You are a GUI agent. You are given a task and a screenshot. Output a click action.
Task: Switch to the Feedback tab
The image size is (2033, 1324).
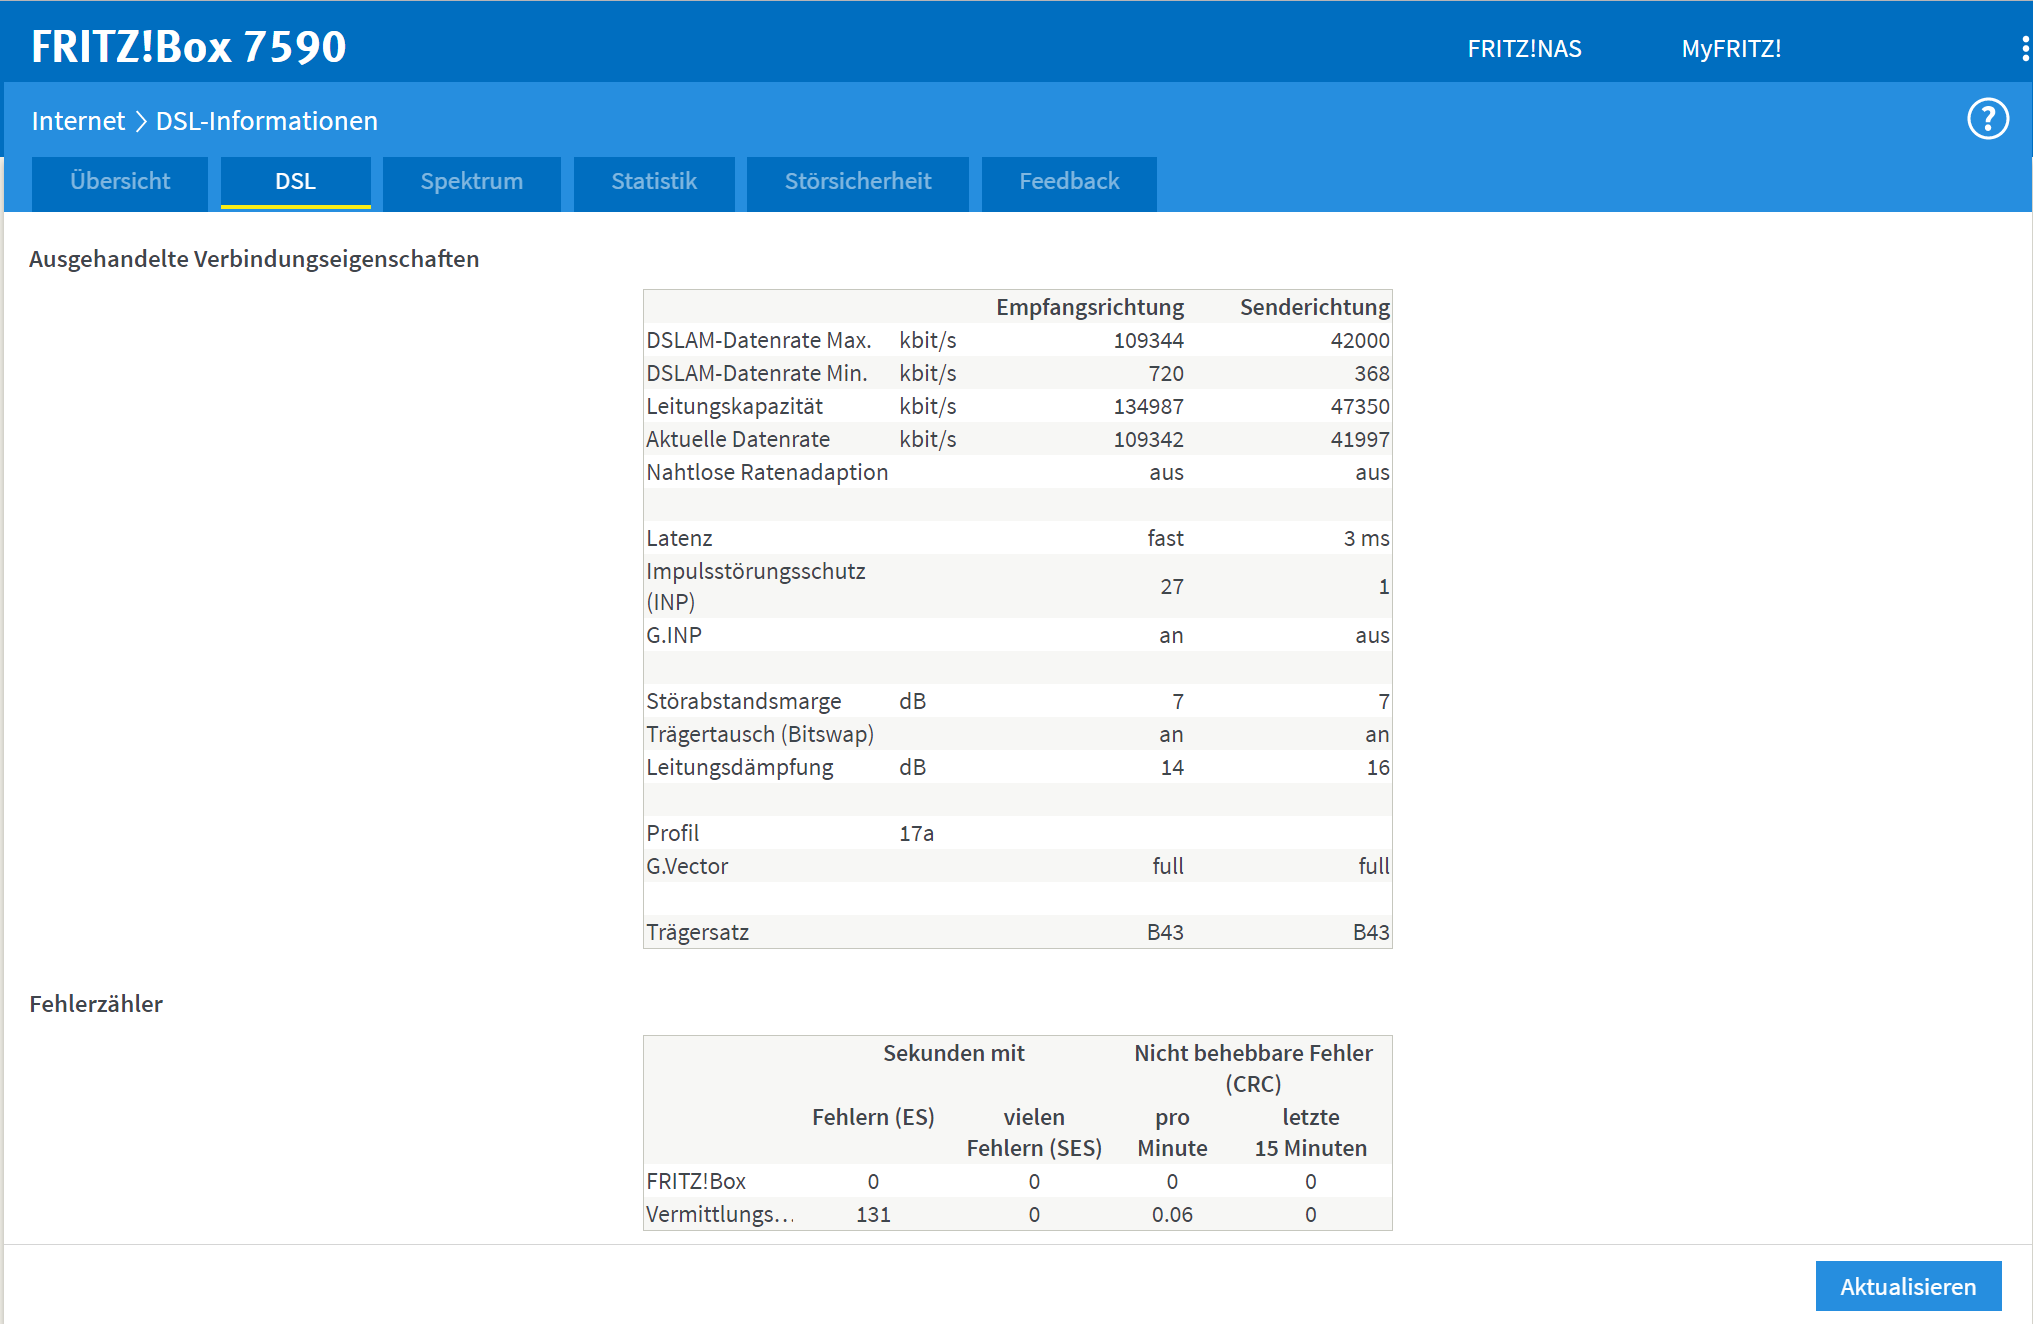click(x=1068, y=182)
